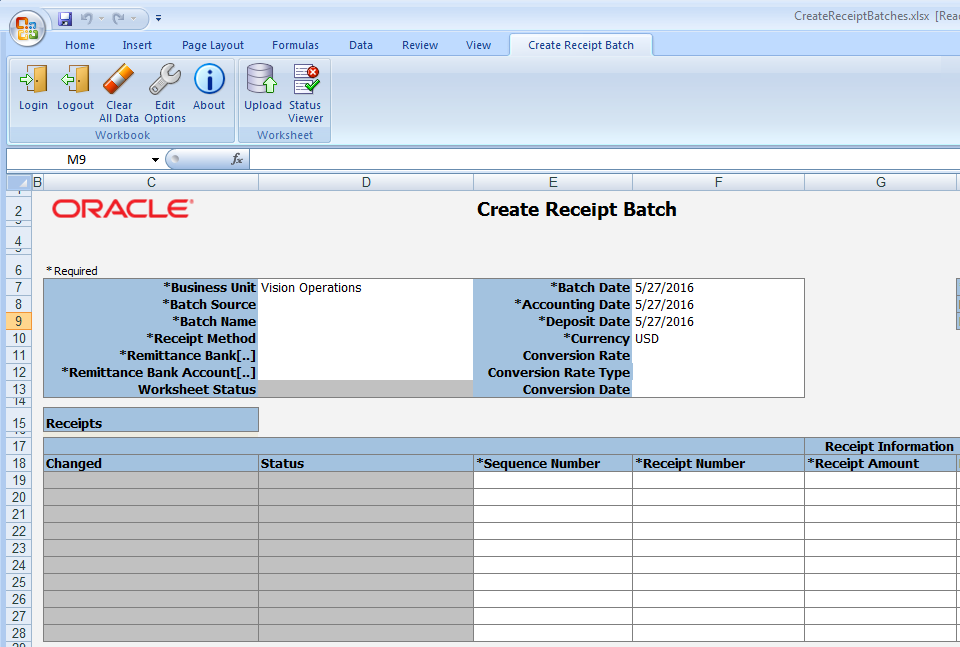
Task: Open the Formulas ribbon tab
Action: click(x=295, y=45)
